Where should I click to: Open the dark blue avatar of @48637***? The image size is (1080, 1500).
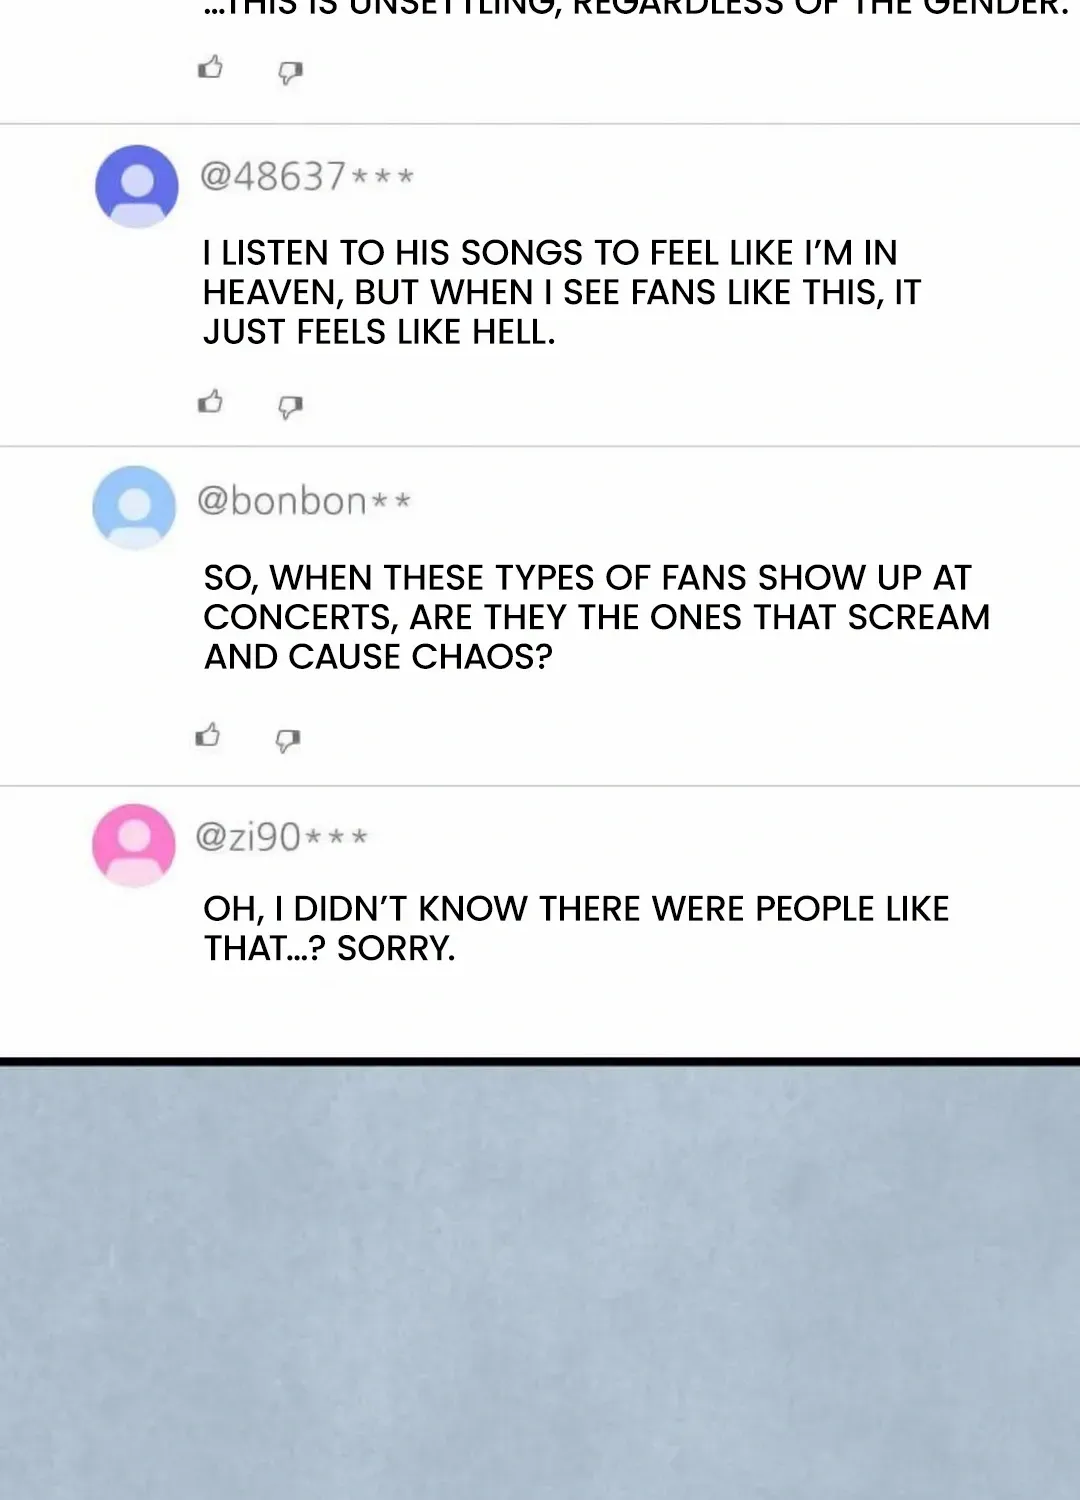point(137,186)
